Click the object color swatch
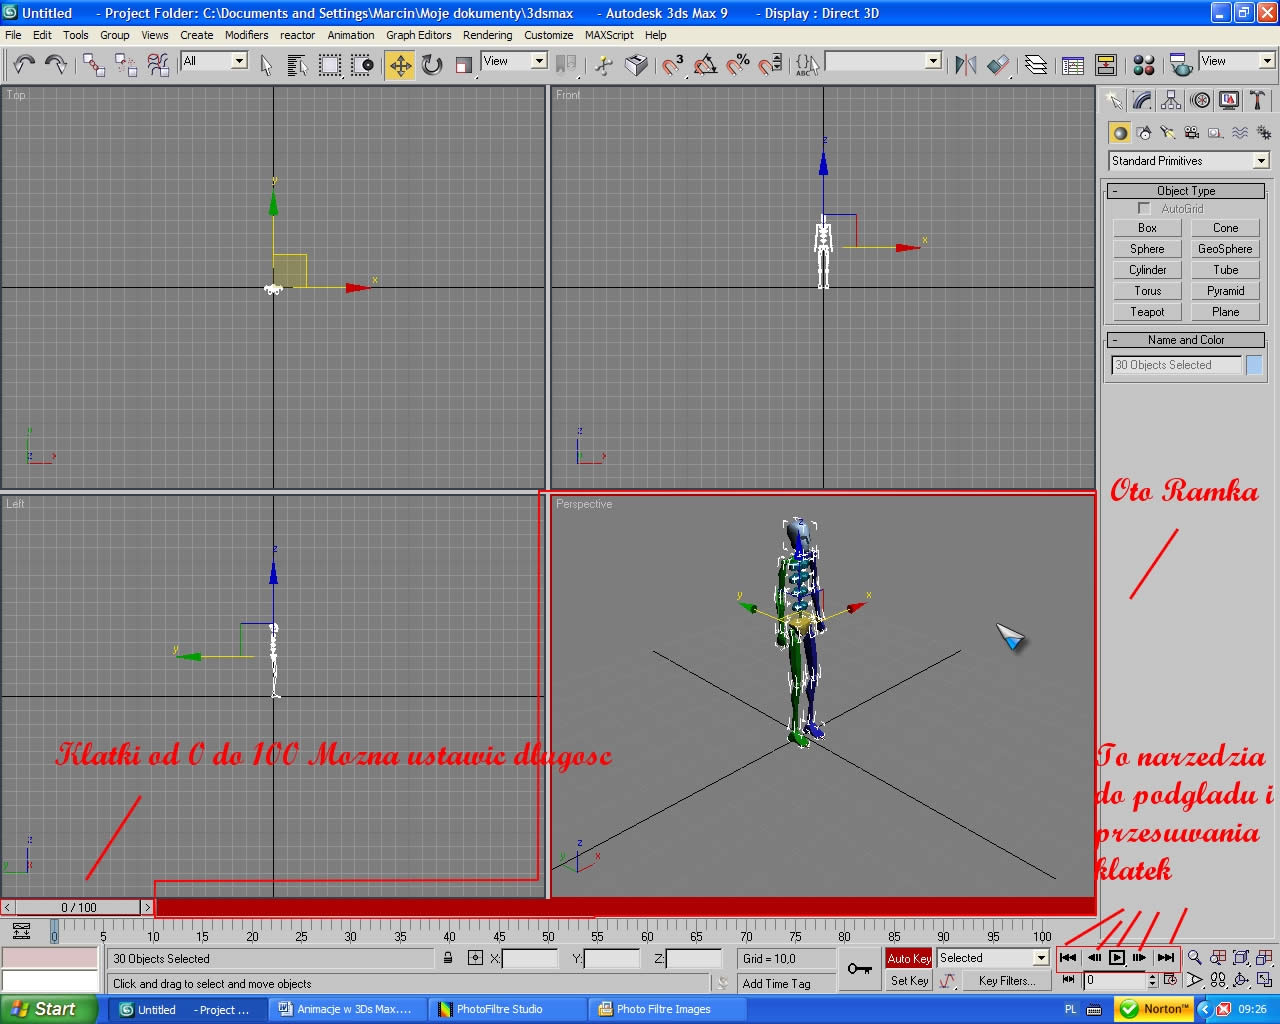 tap(1254, 365)
